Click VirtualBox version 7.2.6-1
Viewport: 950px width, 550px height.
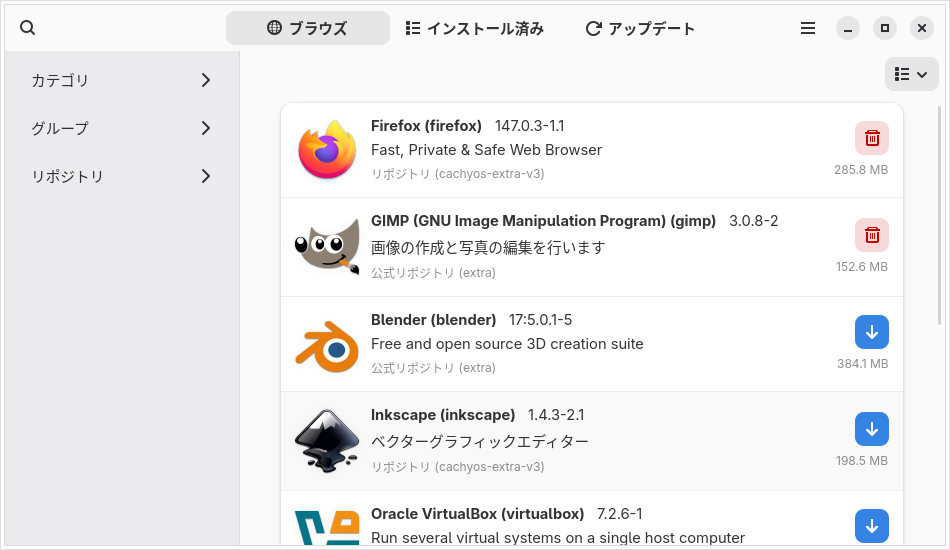(619, 514)
